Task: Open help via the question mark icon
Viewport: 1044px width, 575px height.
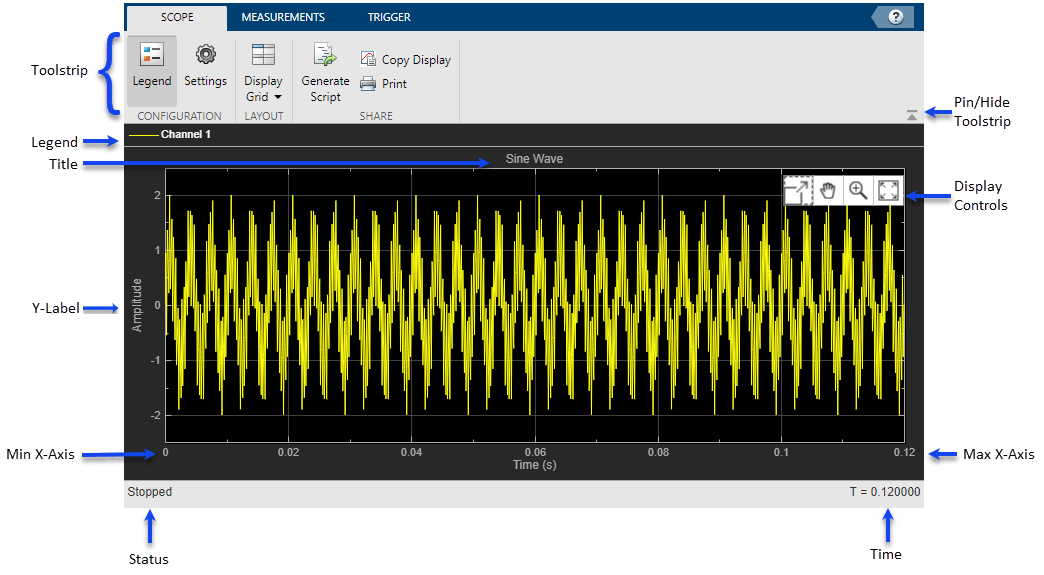Action: (895, 17)
